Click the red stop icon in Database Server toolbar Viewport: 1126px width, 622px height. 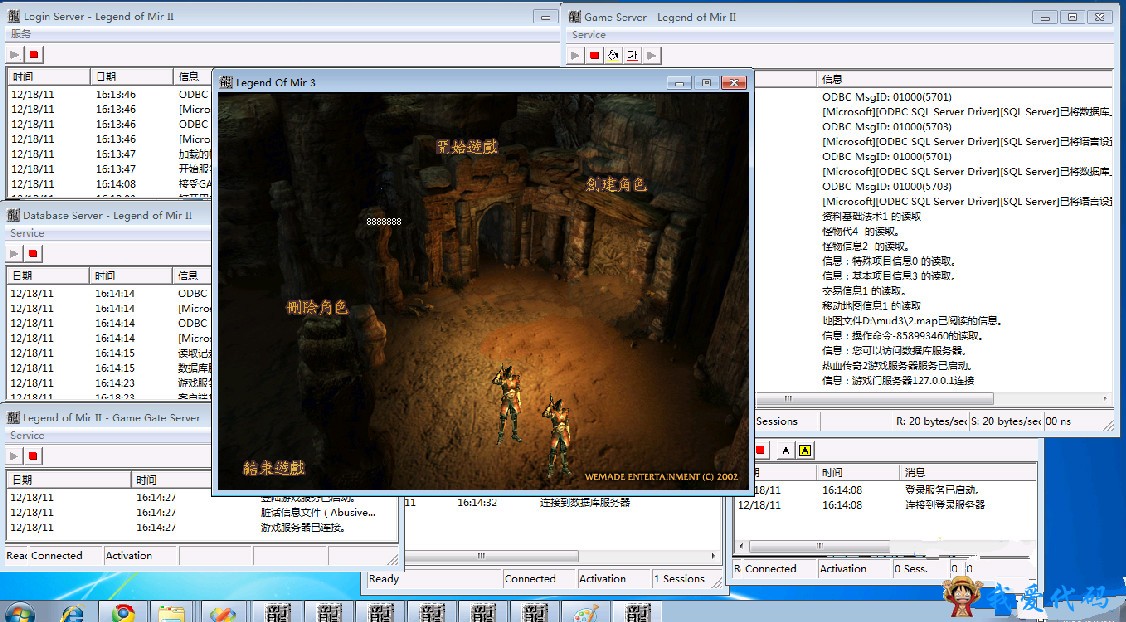coord(33,253)
